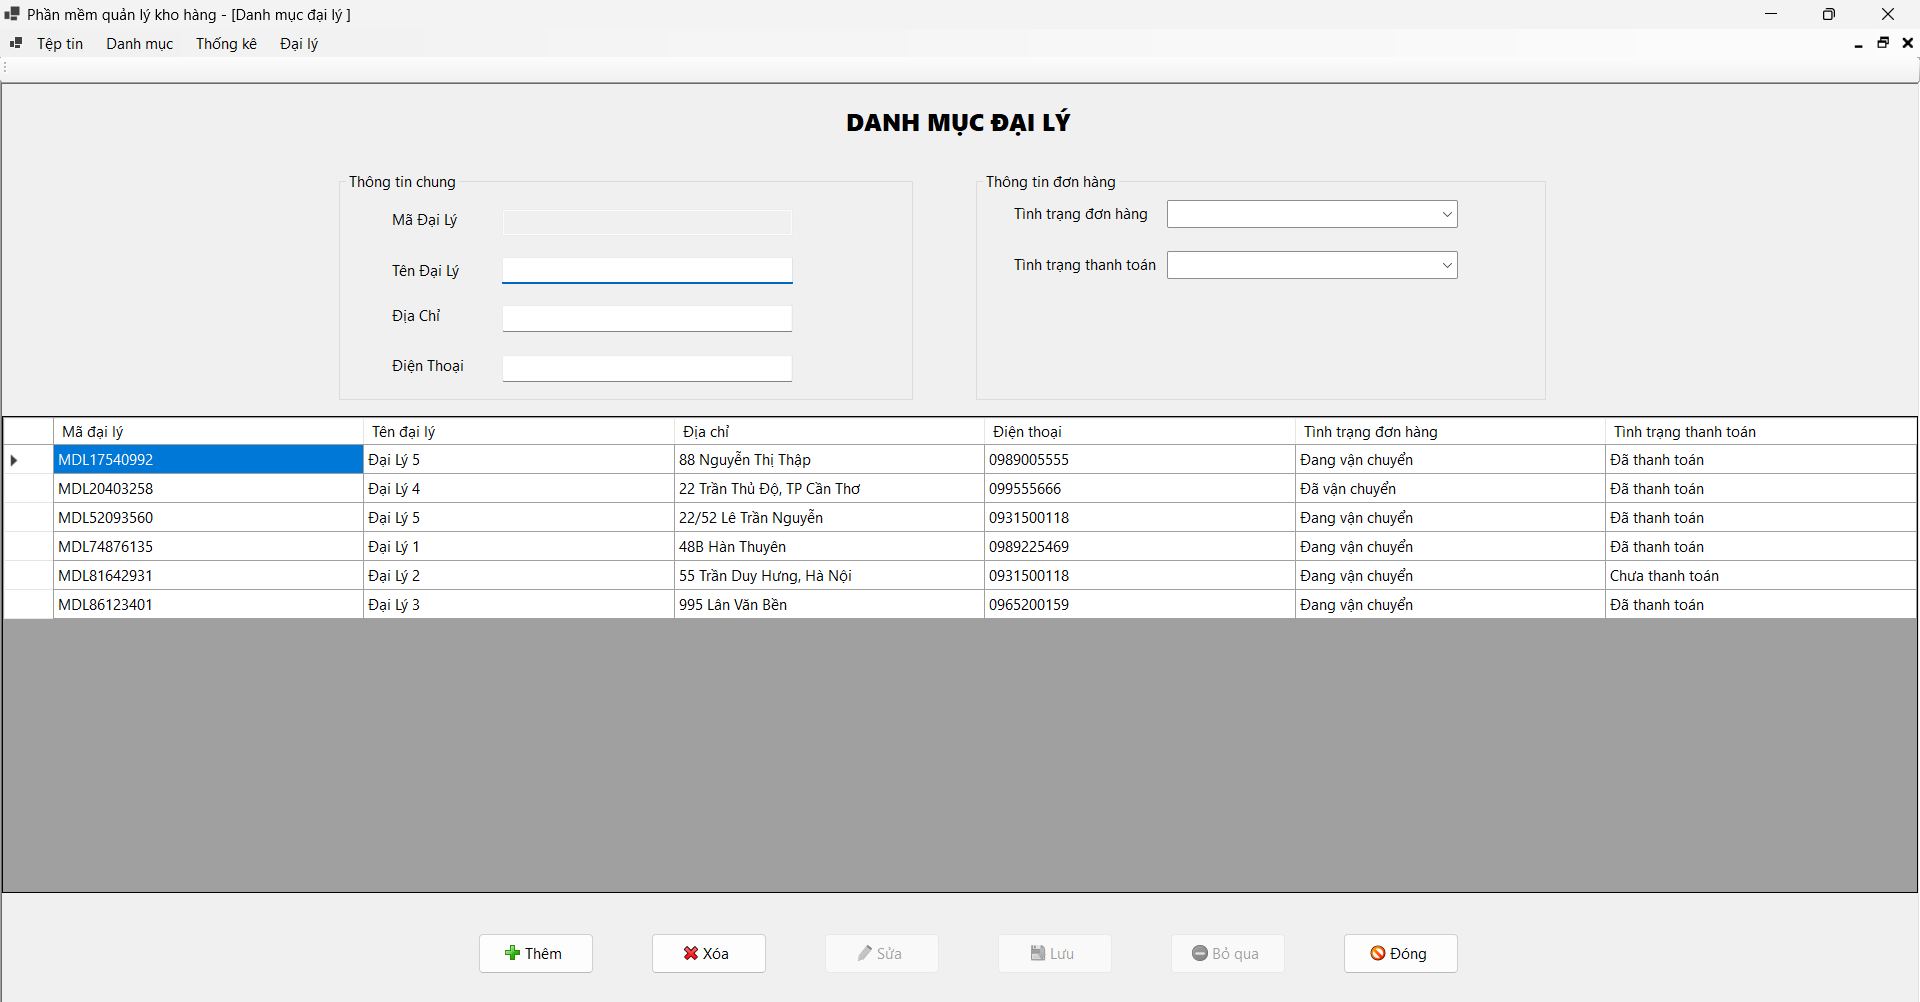The height and width of the screenshot is (1002, 1920).
Task: Open the Tình trạng thanh toán dropdown
Action: pyautogui.click(x=1446, y=264)
